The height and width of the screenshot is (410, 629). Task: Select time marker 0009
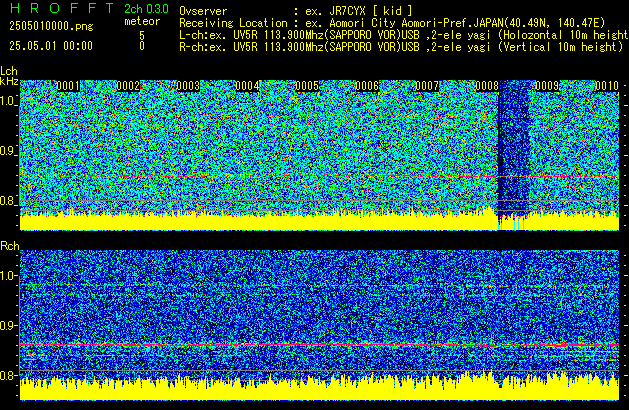pyautogui.click(x=547, y=86)
